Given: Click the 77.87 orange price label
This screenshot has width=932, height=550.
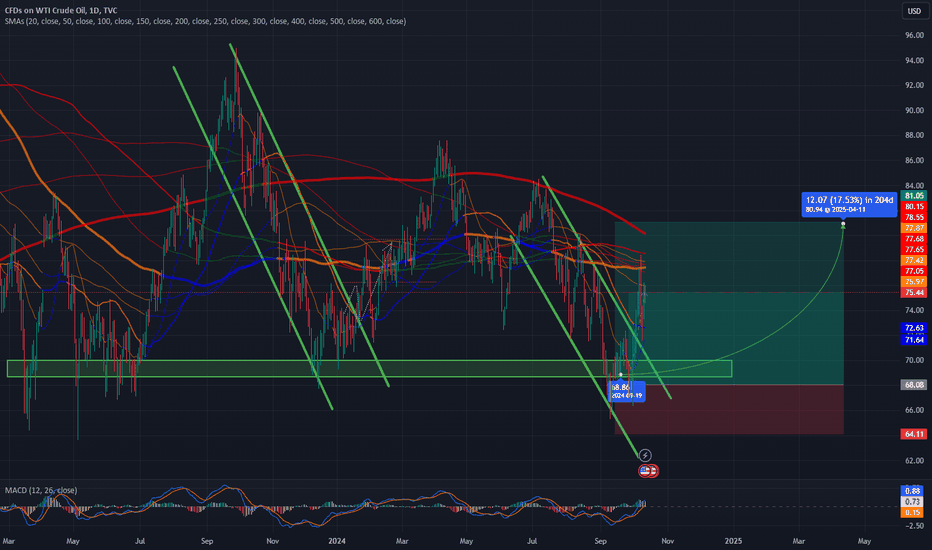Looking at the screenshot, I should pyautogui.click(x=914, y=228).
